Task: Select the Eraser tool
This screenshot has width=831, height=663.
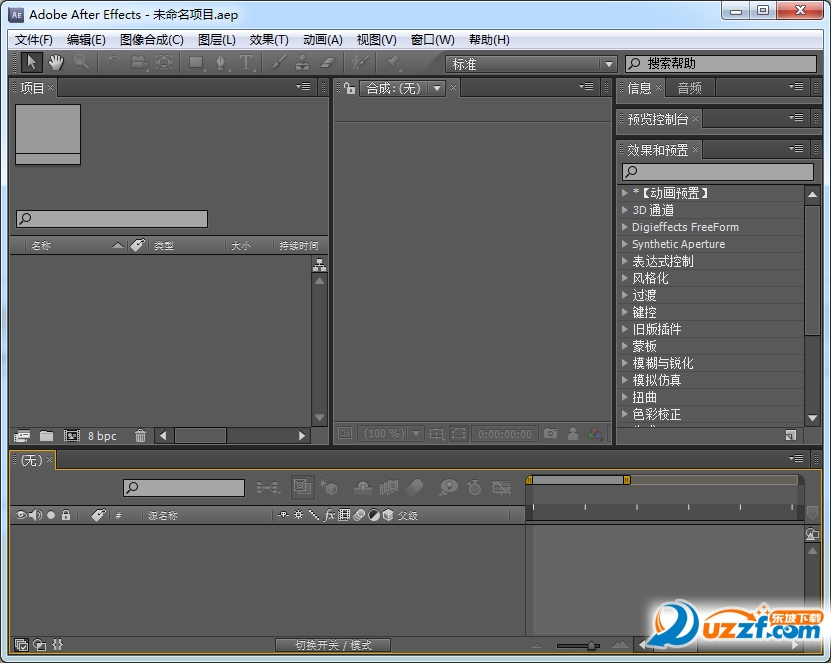Action: pos(329,63)
